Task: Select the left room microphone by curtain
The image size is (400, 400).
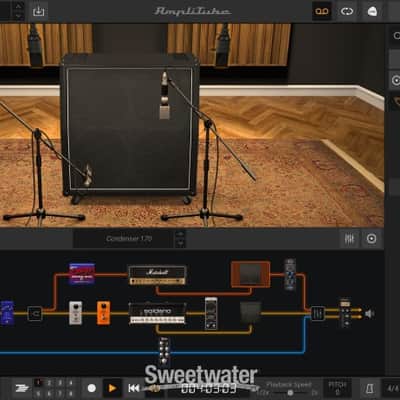Action: tap(35, 45)
